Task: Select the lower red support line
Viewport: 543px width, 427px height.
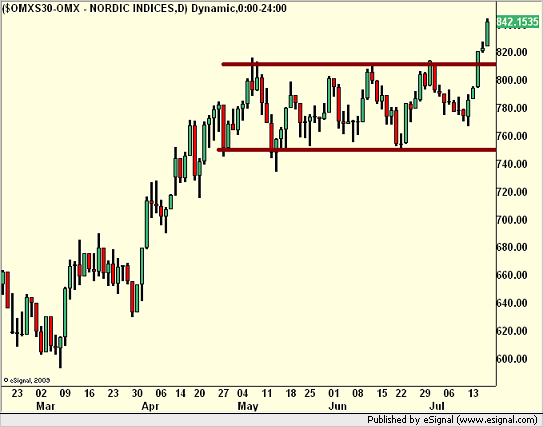Action: [x=356, y=150]
